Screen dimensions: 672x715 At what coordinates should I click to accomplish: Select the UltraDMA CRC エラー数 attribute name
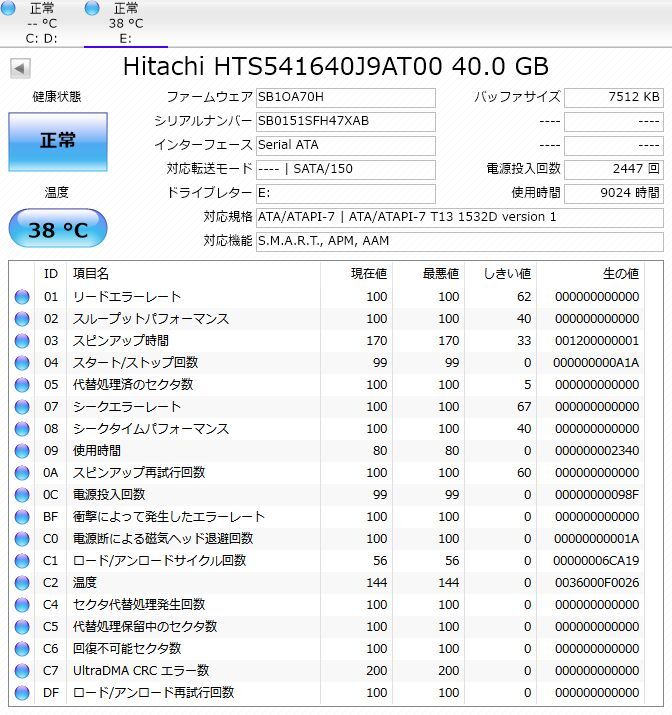(x=141, y=671)
